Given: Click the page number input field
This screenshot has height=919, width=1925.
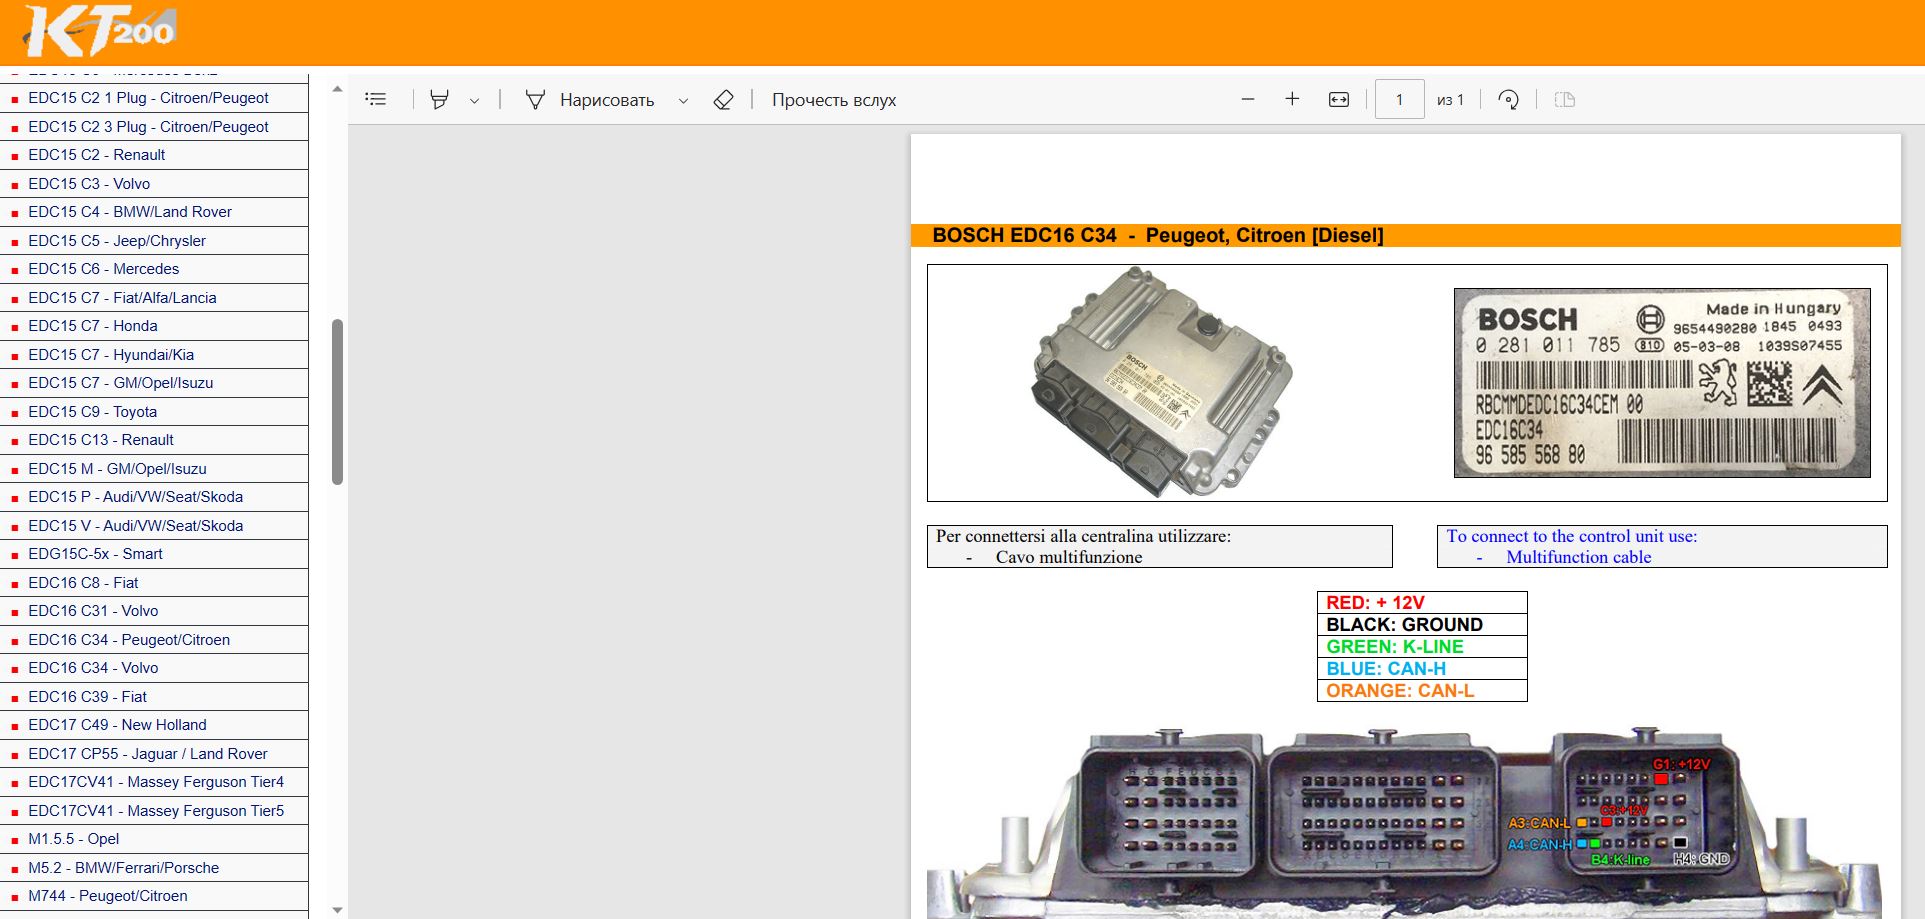Looking at the screenshot, I should [1399, 99].
